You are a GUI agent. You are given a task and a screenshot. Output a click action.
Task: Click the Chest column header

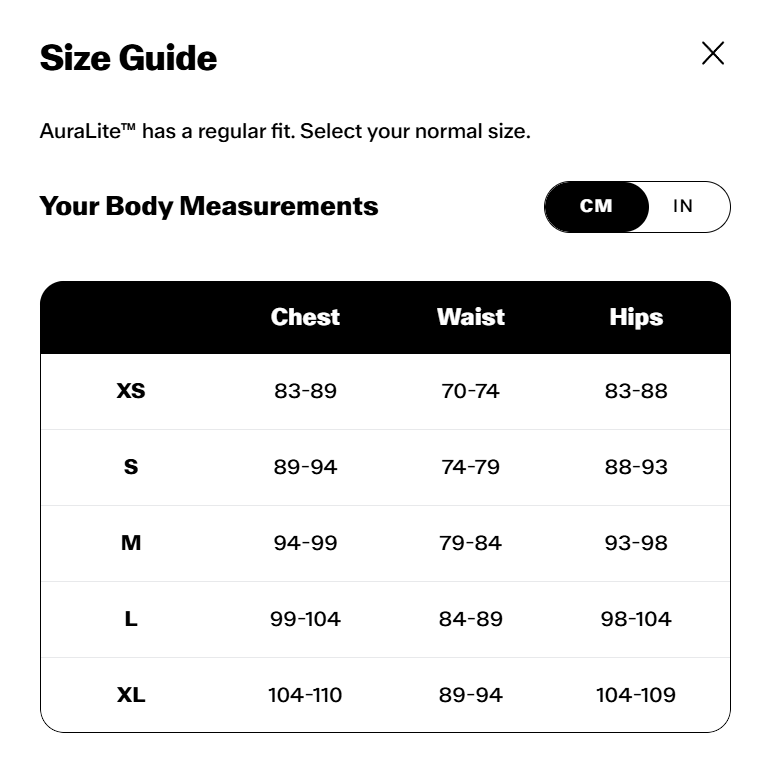tap(305, 317)
